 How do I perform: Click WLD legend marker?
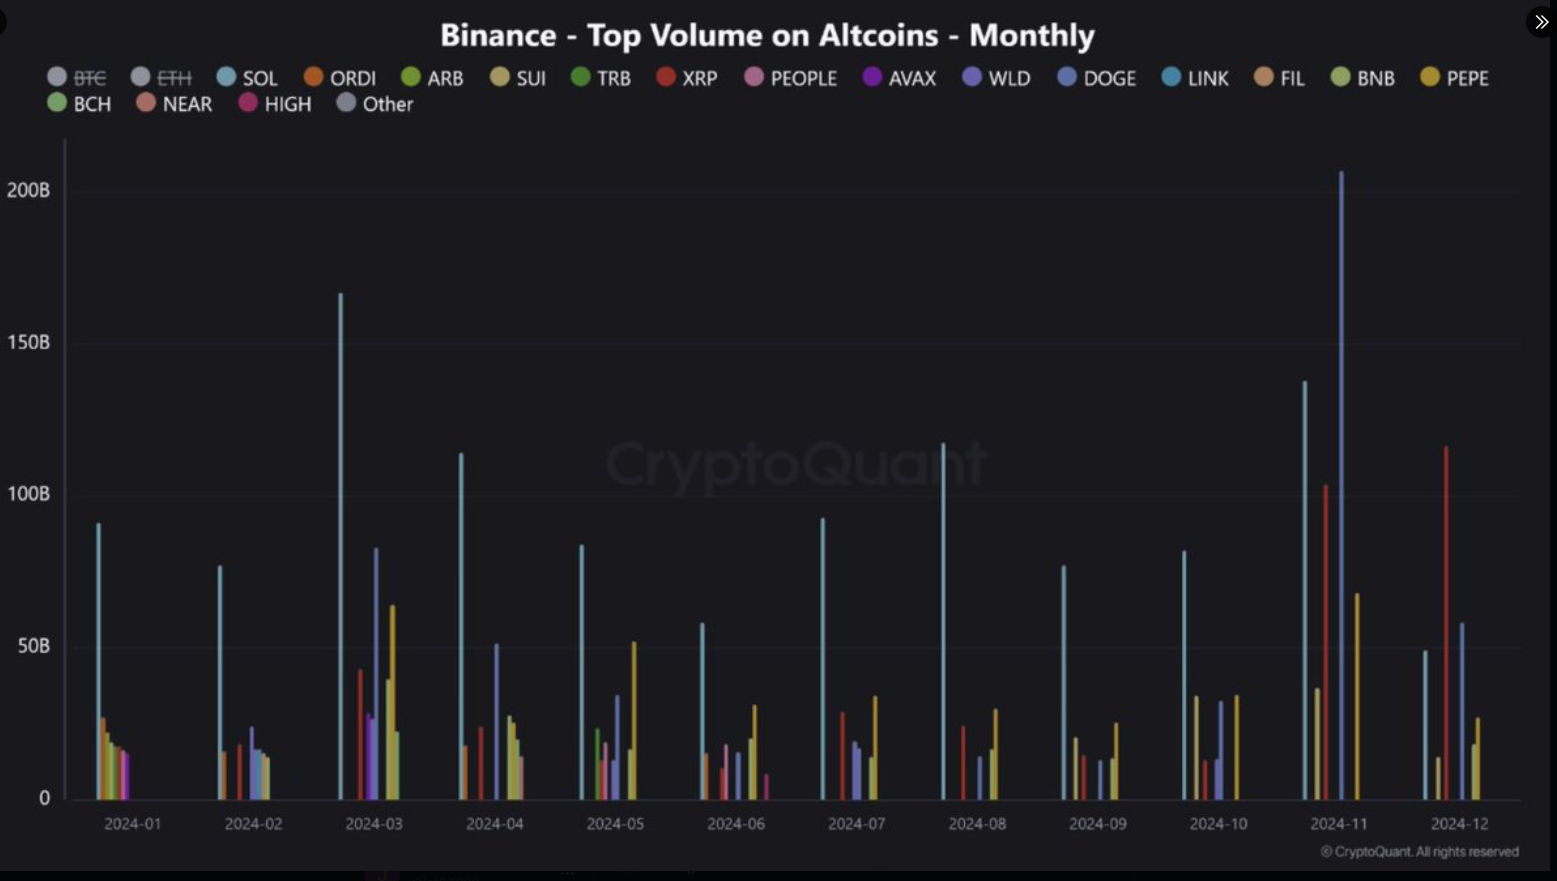click(x=972, y=77)
